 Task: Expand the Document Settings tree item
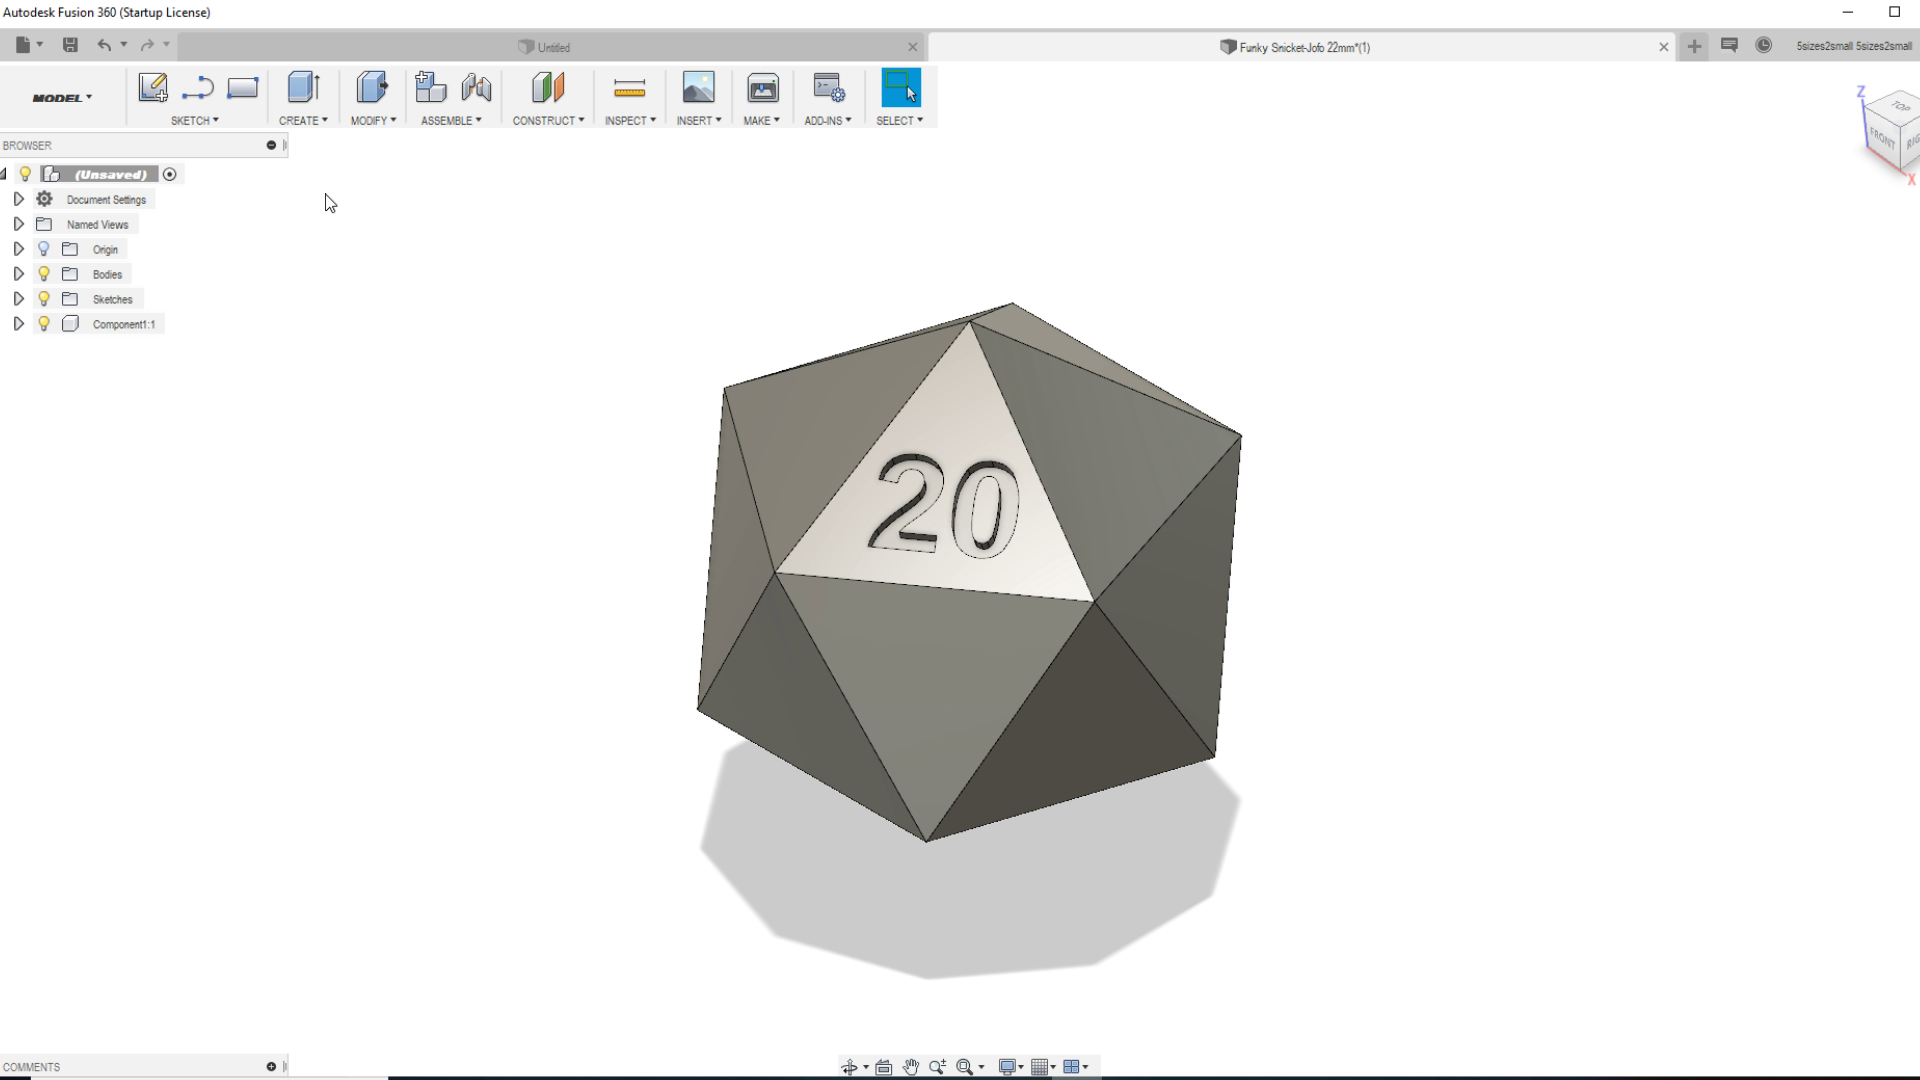tap(18, 199)
